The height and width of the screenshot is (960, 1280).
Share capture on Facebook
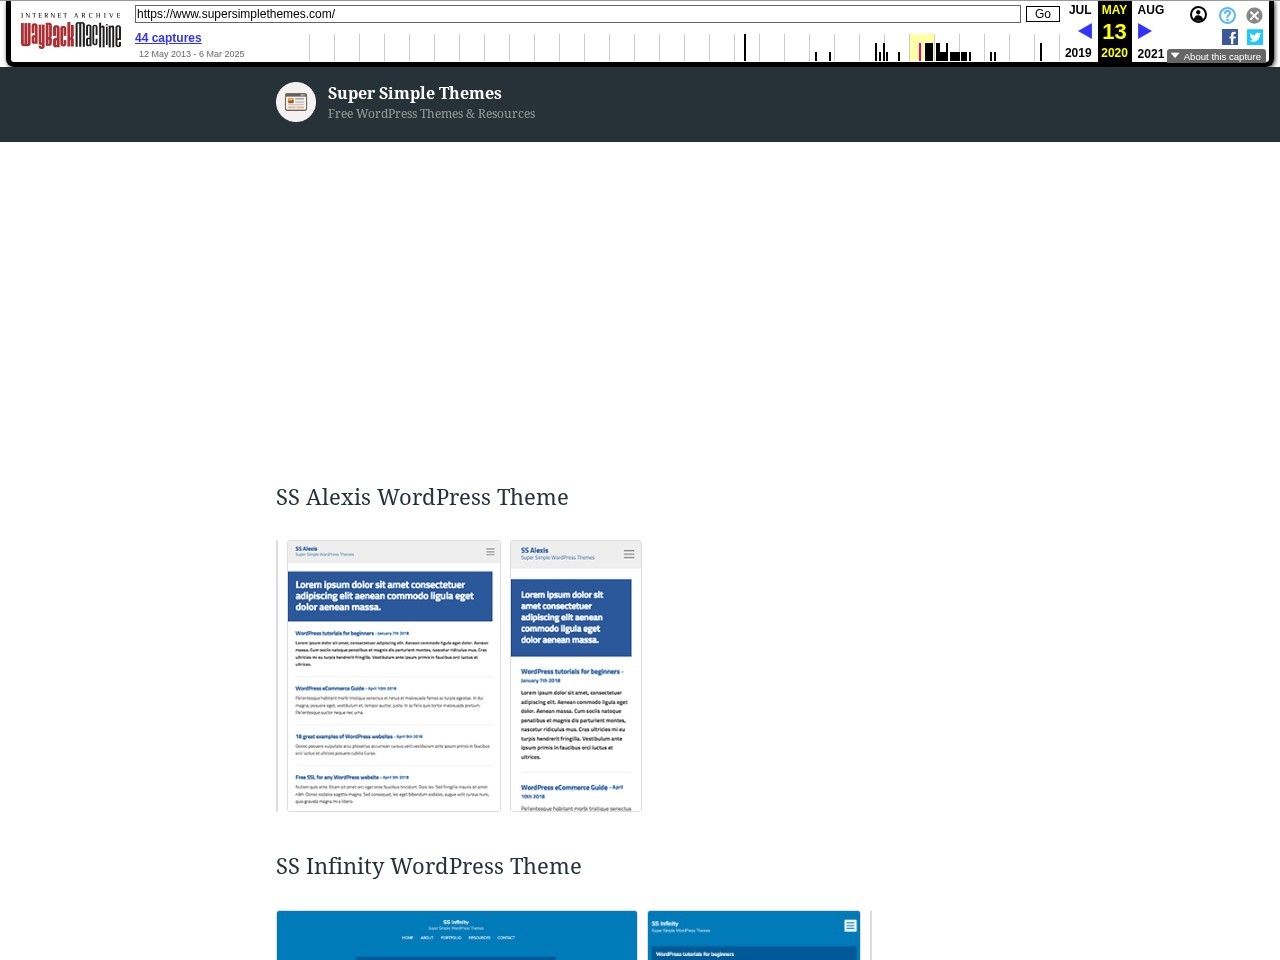pyautogui.click(x=1230, y=37)
